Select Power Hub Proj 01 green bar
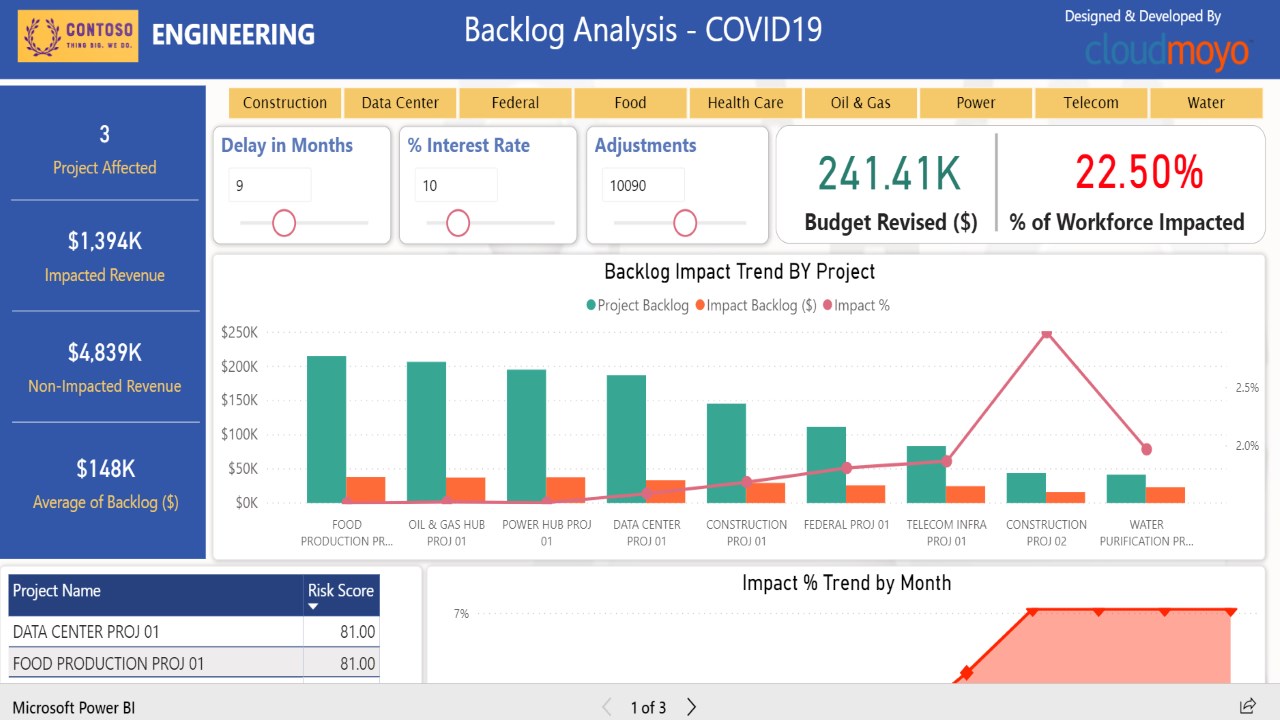 tap(526, 436)
